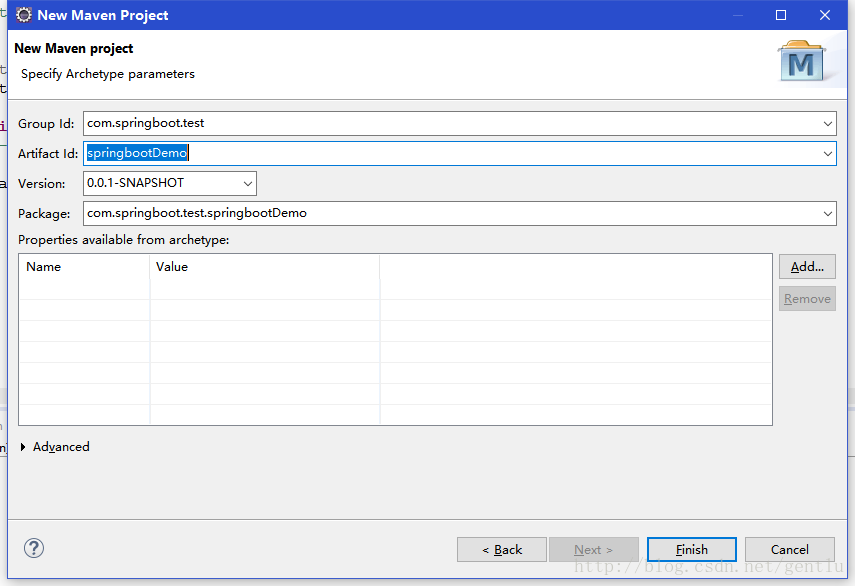Click the Add... button
This screenshot has width=855, height=586.
pos(807,267)
